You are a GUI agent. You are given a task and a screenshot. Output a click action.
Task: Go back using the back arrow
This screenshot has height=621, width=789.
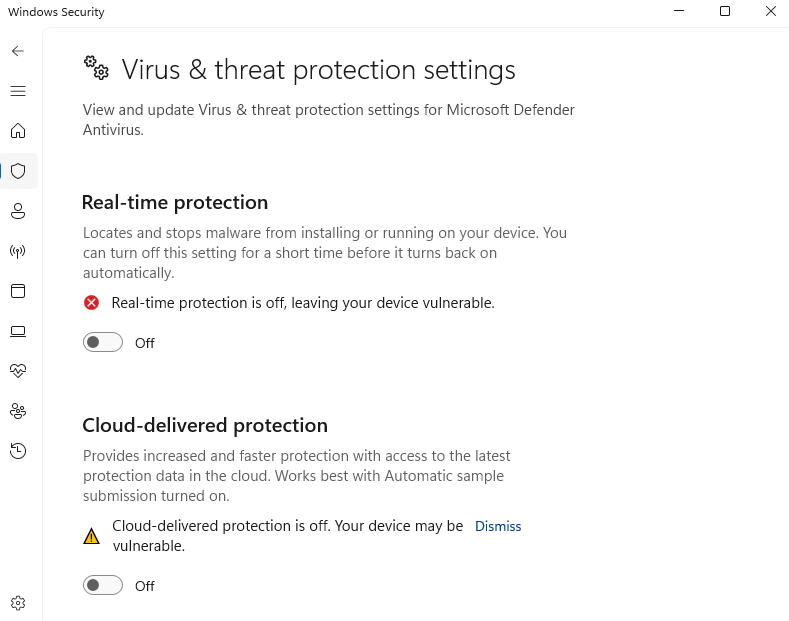point(18,51)
